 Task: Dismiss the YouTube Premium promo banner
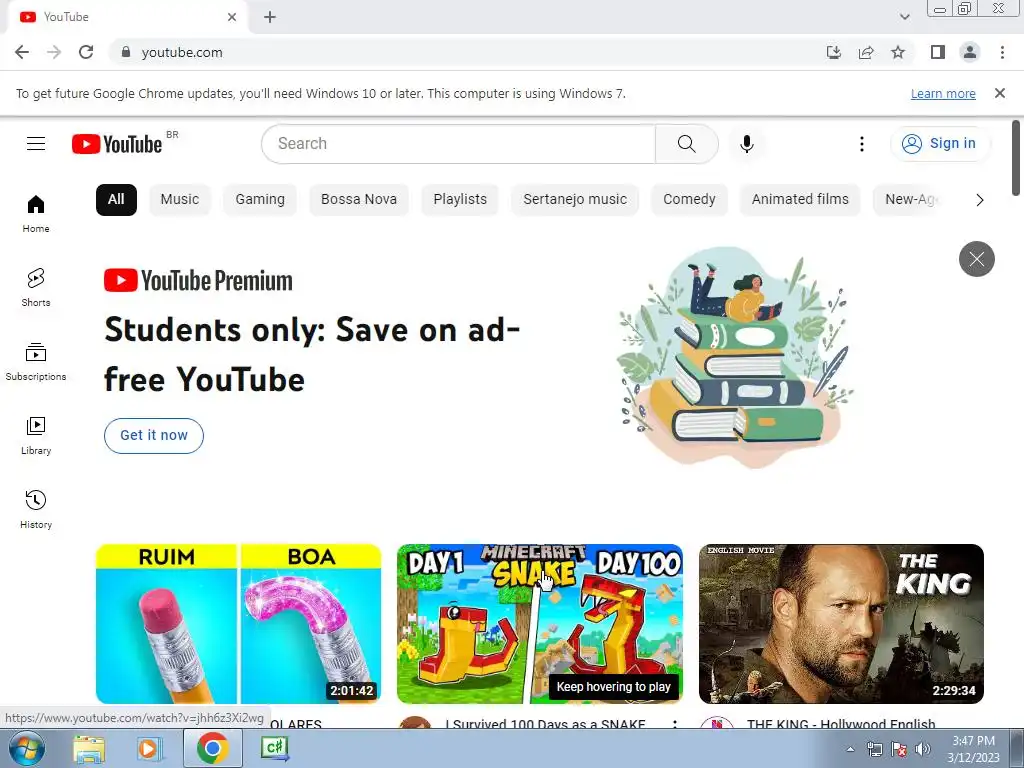point(976,259)
